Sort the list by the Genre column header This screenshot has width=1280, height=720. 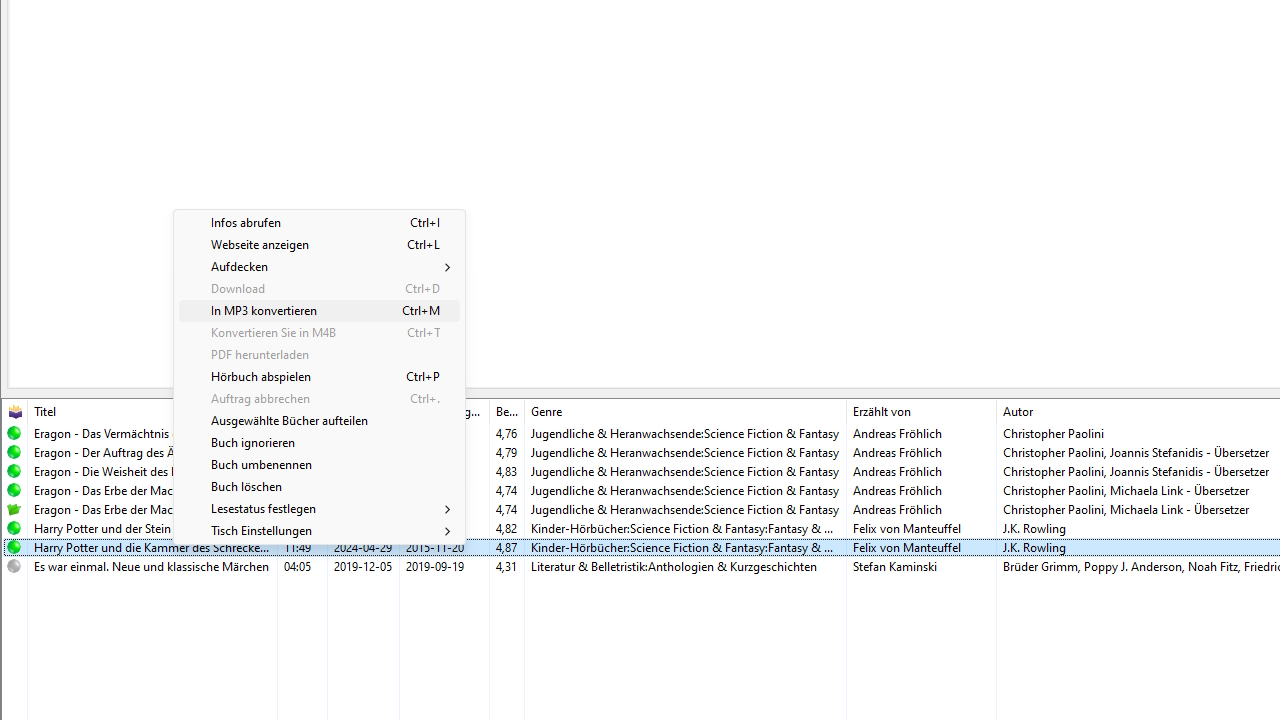(x=546, y=411)
